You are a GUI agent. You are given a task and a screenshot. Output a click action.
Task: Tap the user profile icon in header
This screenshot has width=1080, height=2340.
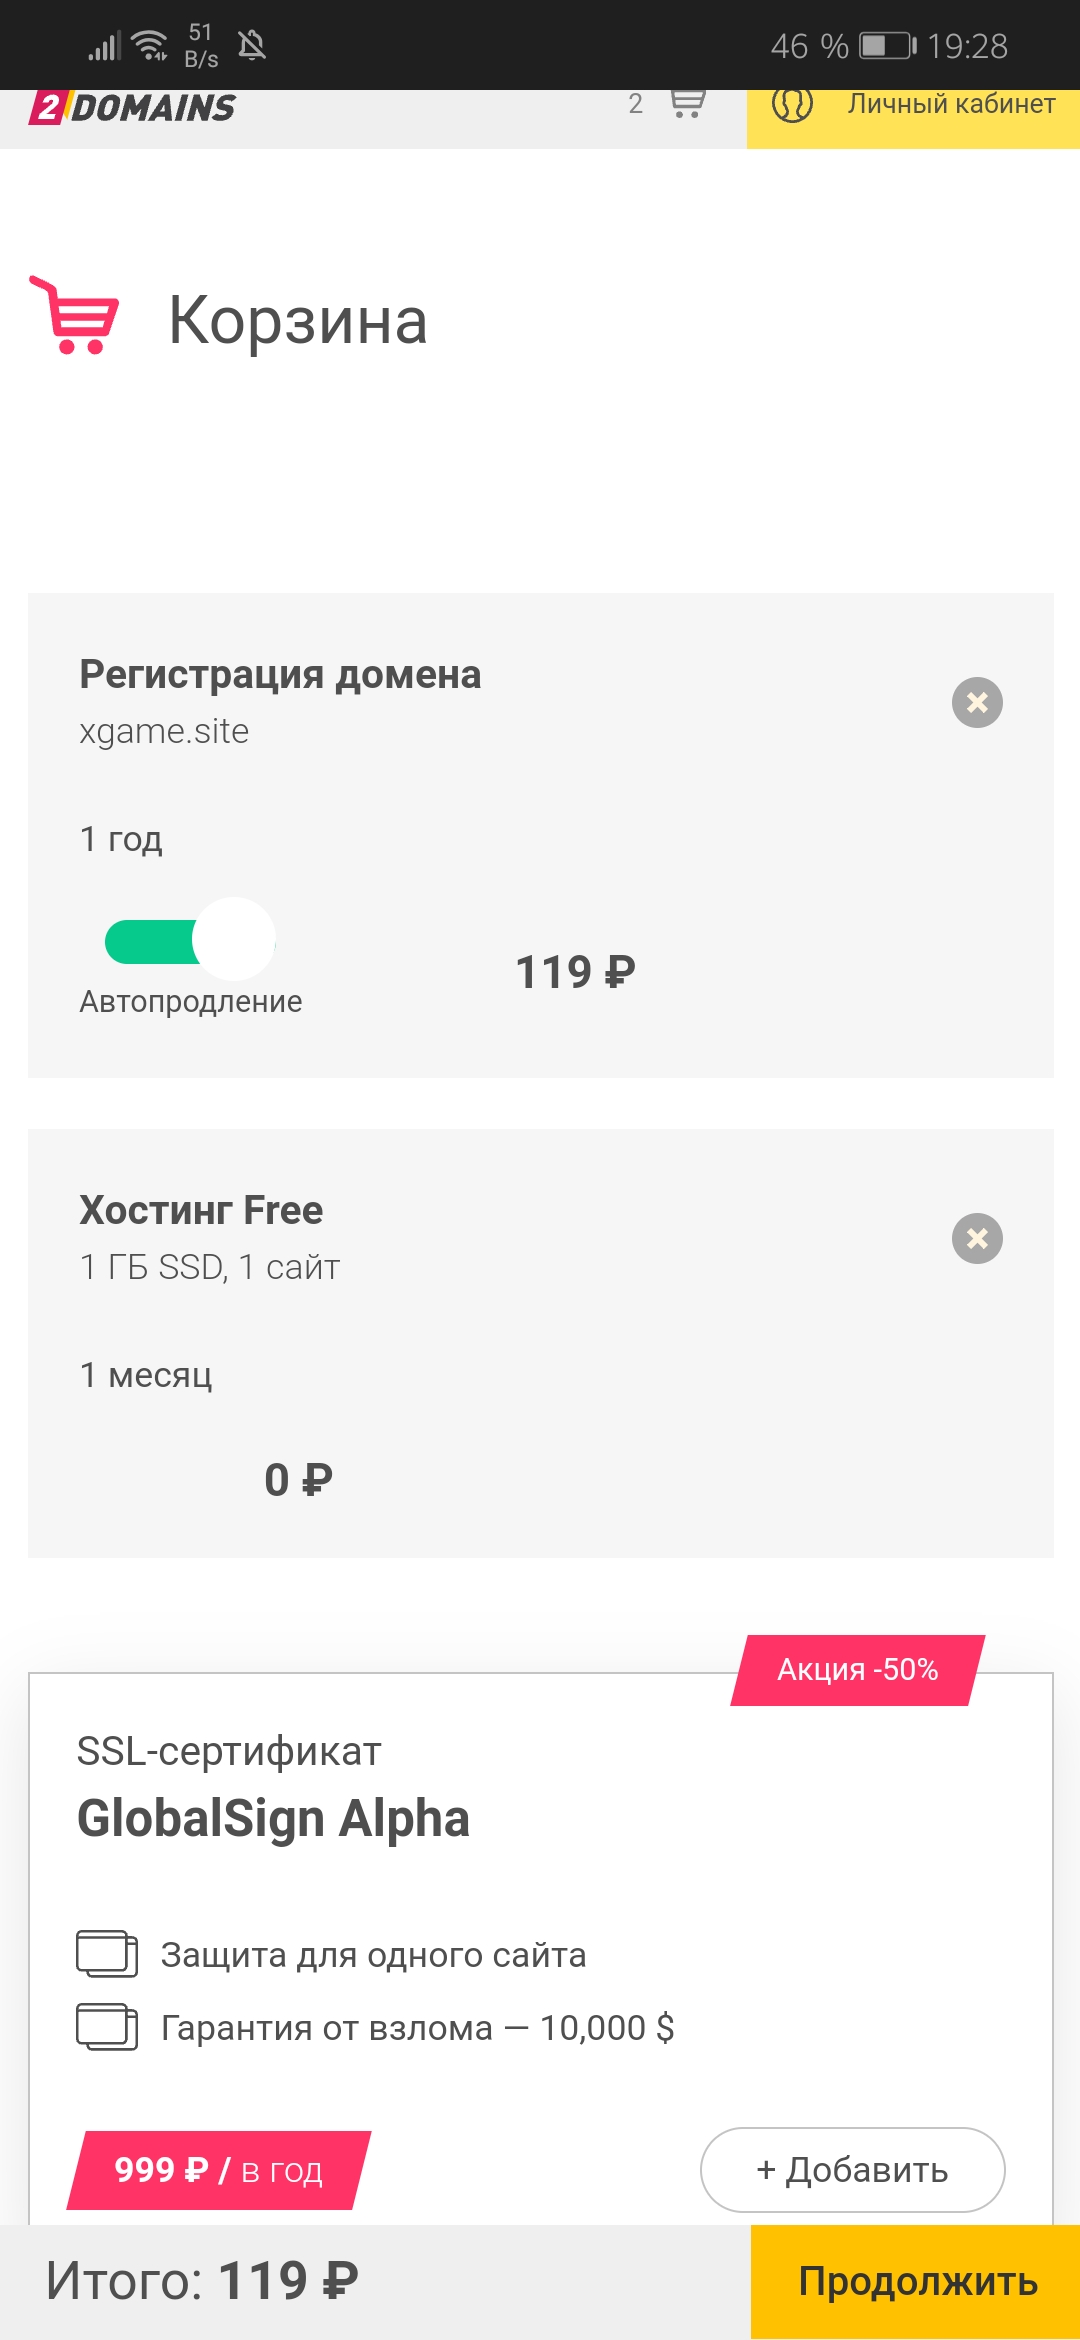792,104
